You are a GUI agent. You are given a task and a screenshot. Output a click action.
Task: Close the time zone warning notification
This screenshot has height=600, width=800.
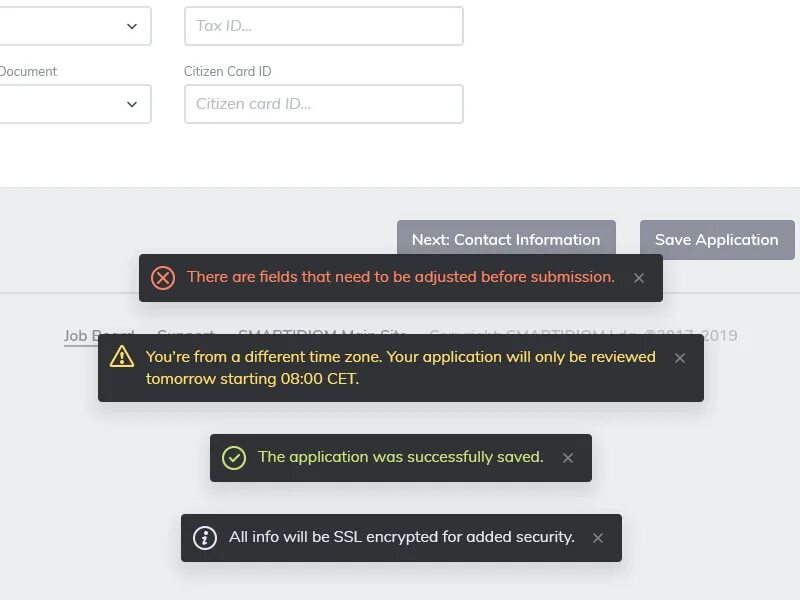pyautogui.click(x=680, y=358)
